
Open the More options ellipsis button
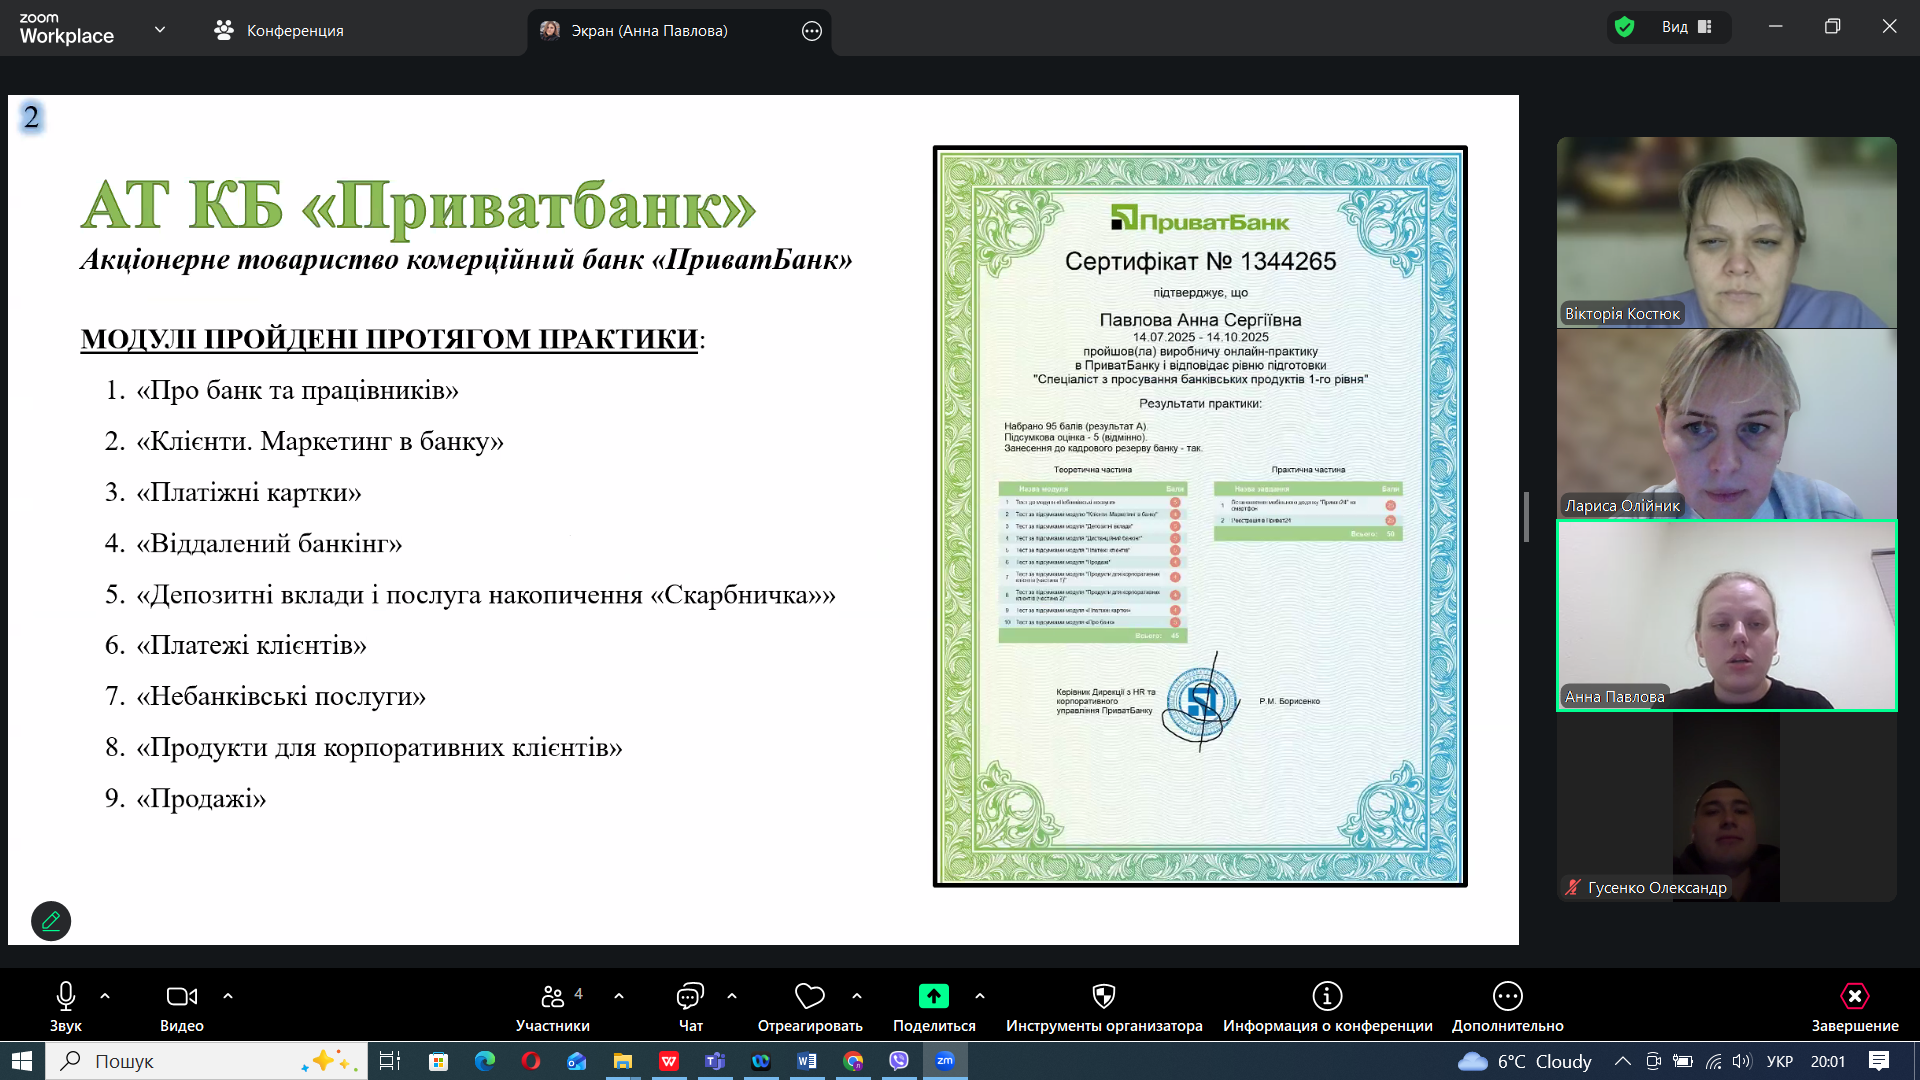pyautogui.click(x=1507, y=997)
